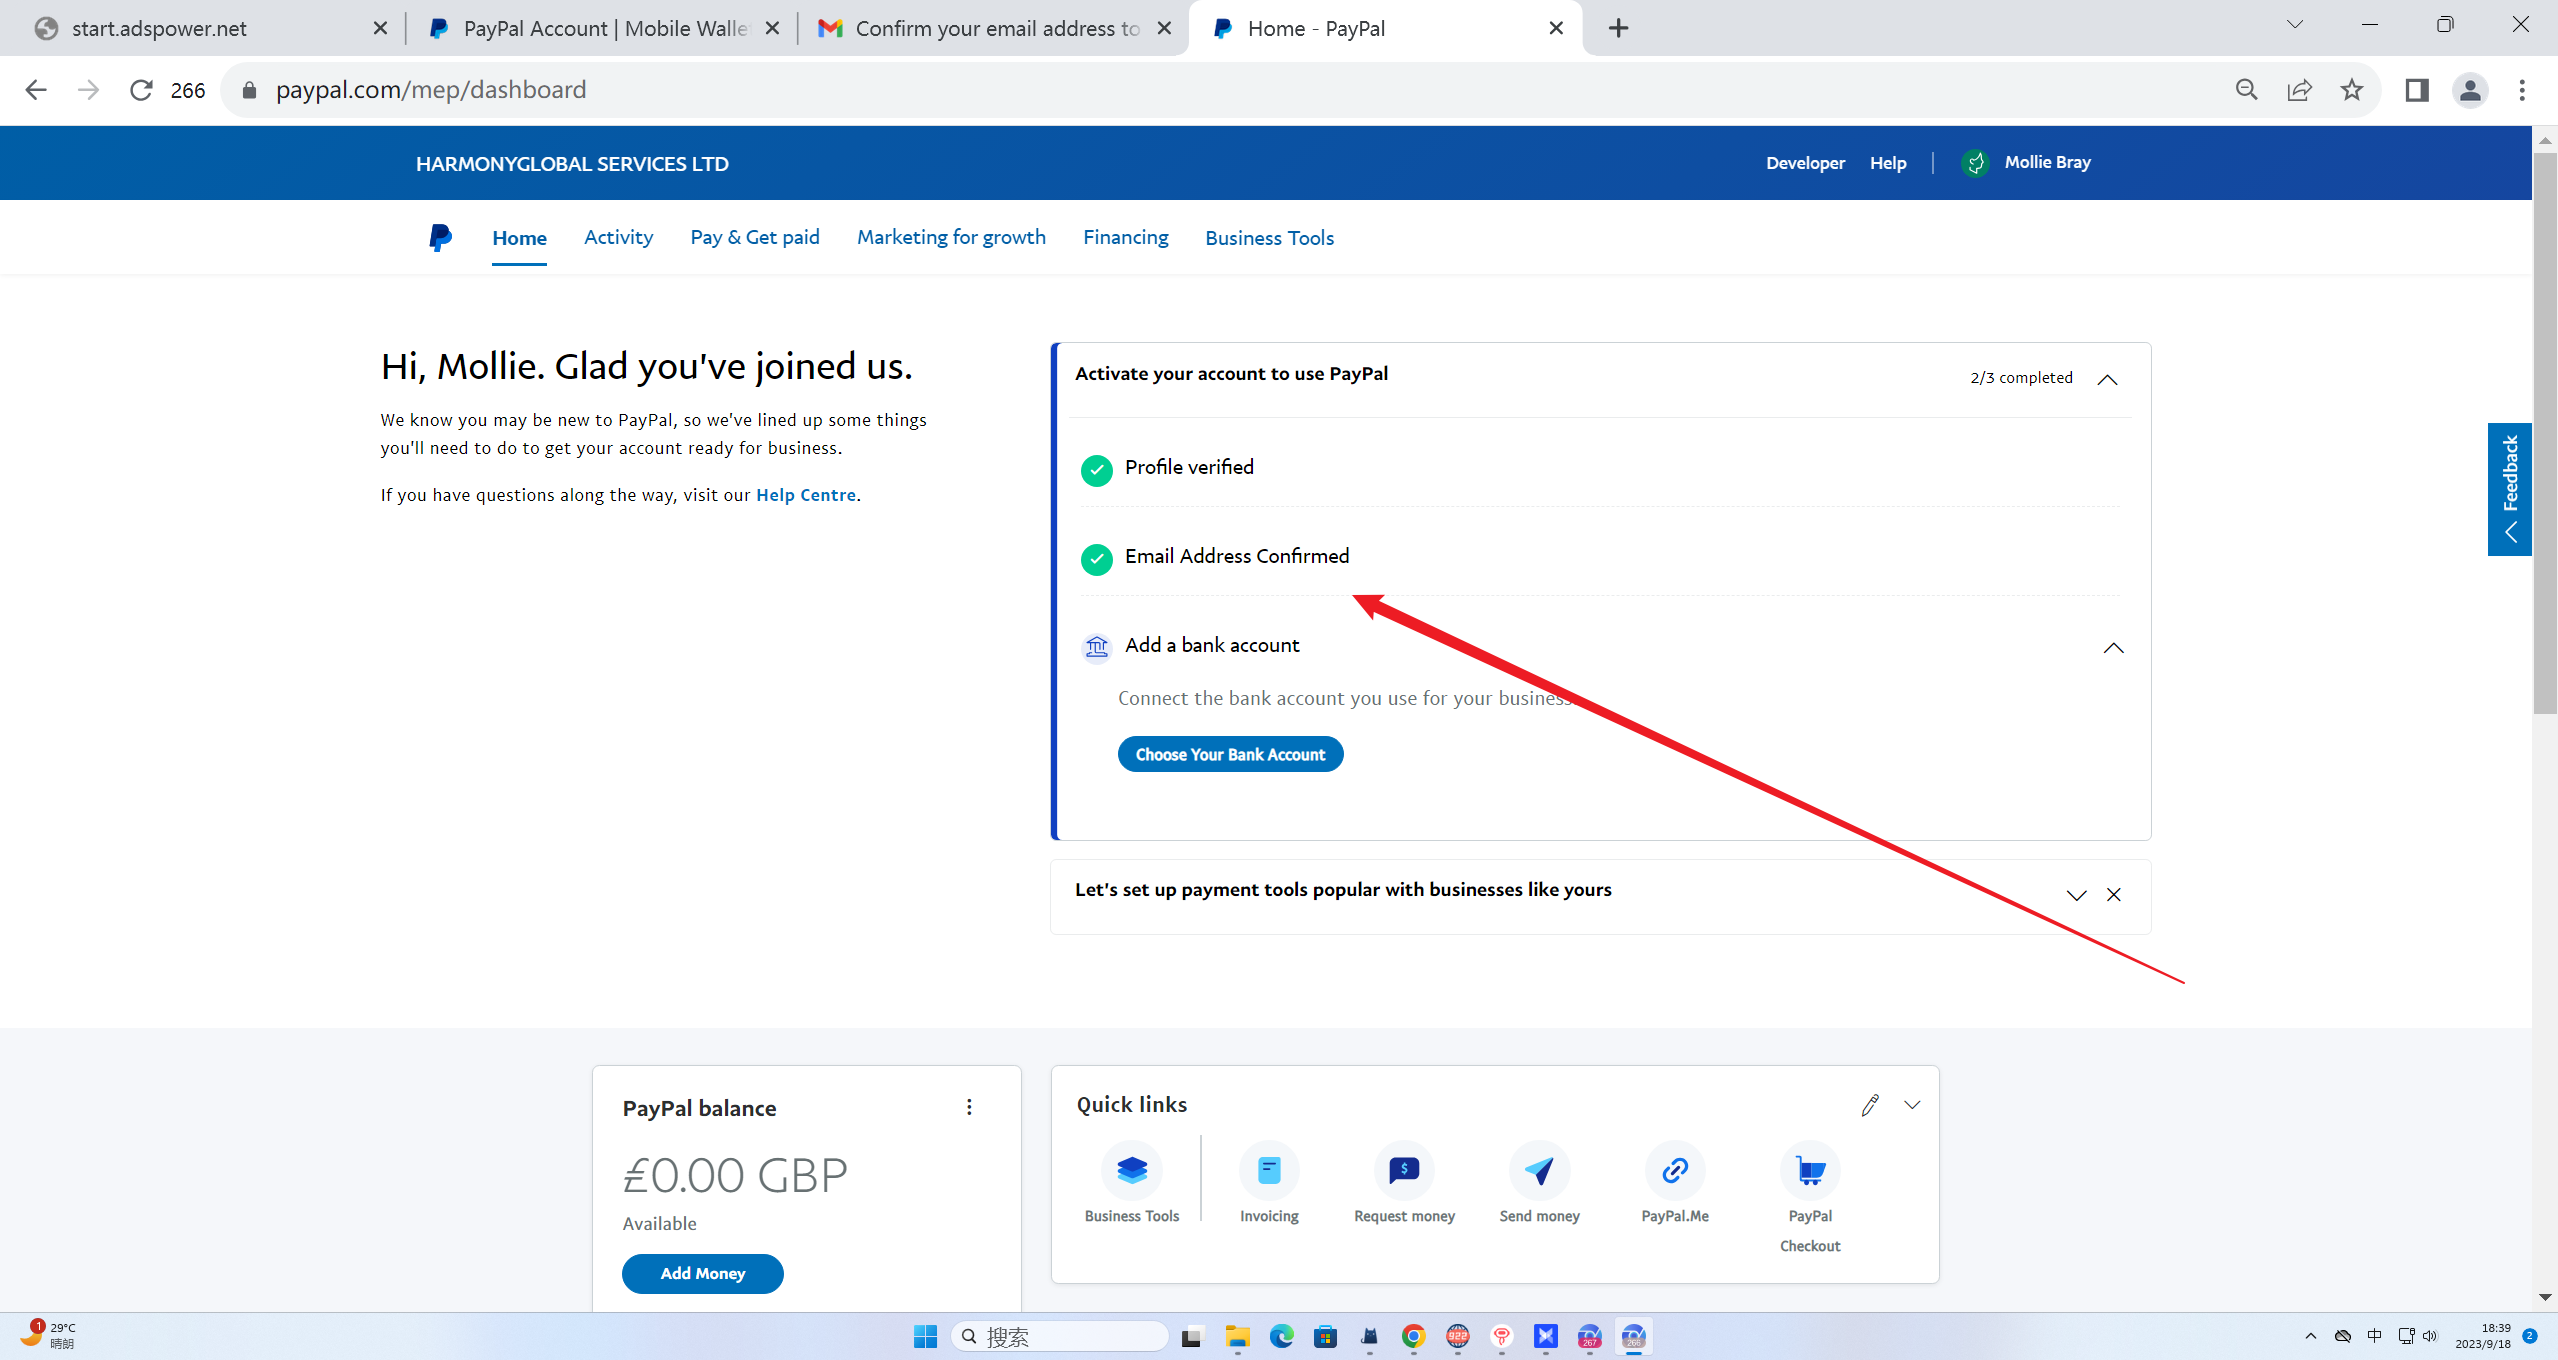Screen dimensions: 2558x1360
Task: Open the Pay & Get paid menu
Action: tap(755, 237)
